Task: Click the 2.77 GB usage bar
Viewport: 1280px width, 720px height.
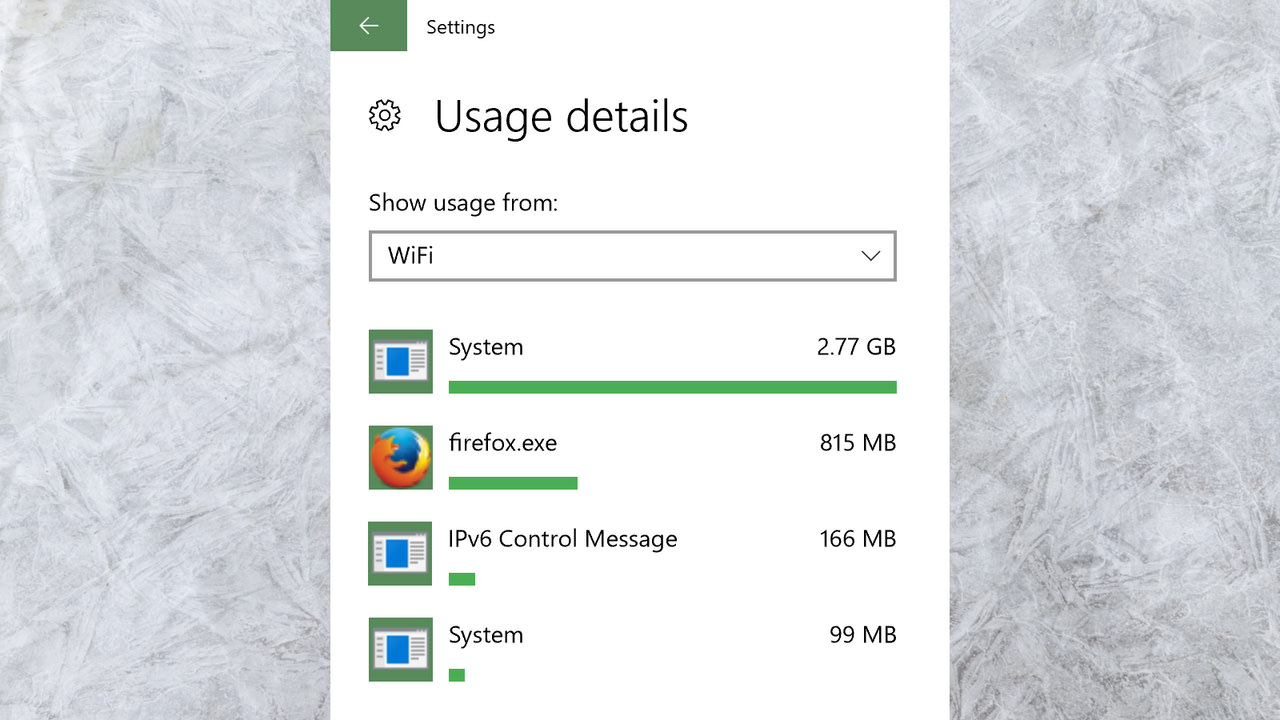Action: pyautogui.click(x=672, y=387)
